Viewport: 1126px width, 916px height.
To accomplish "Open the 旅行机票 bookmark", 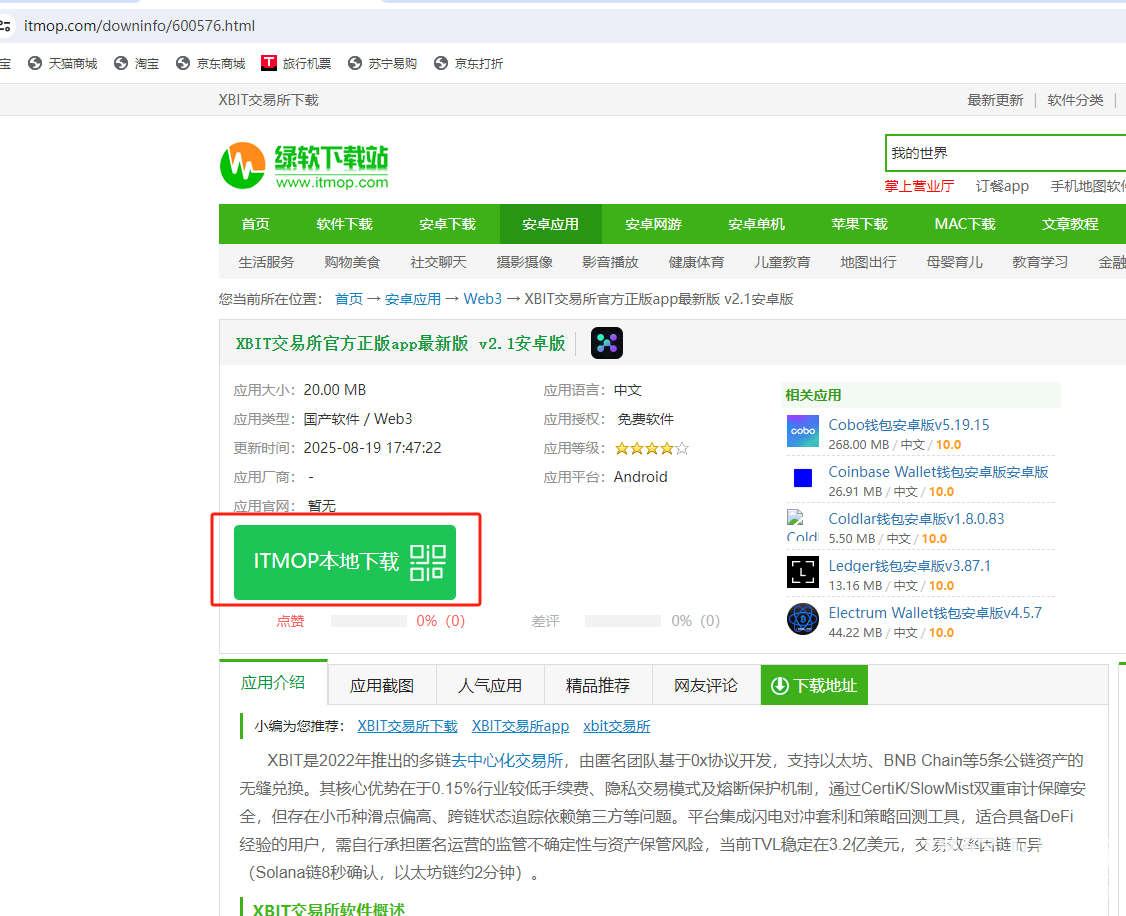I will [x=296, y=63].
